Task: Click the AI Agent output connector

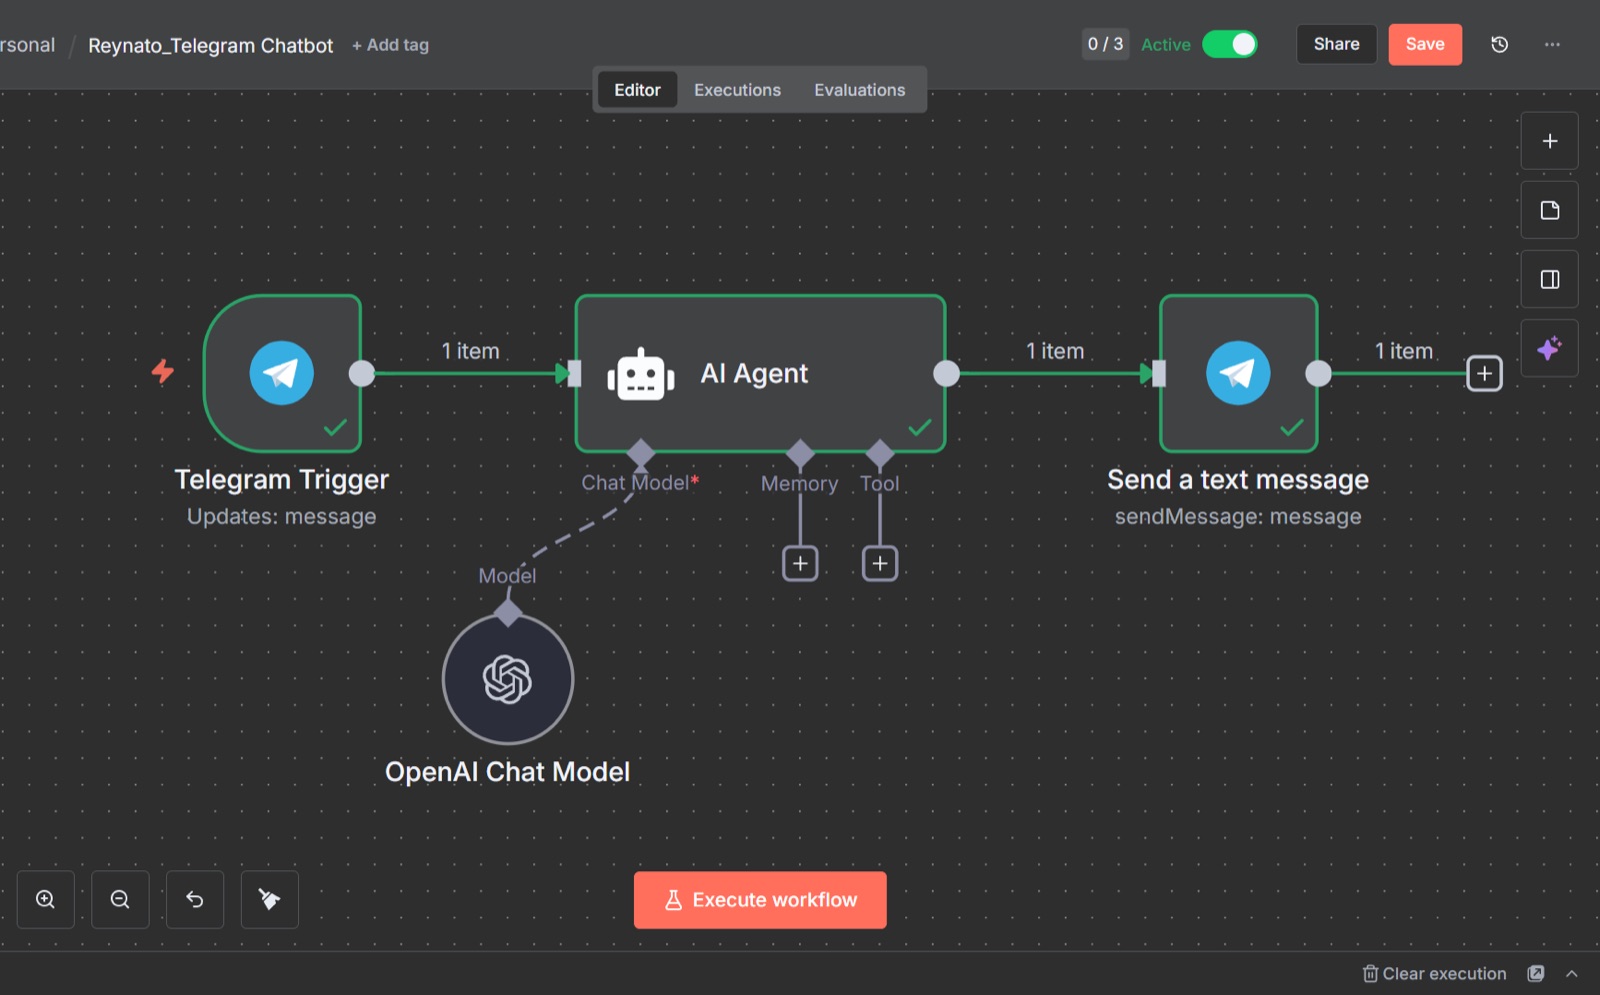Action: (x=946, y=374)
